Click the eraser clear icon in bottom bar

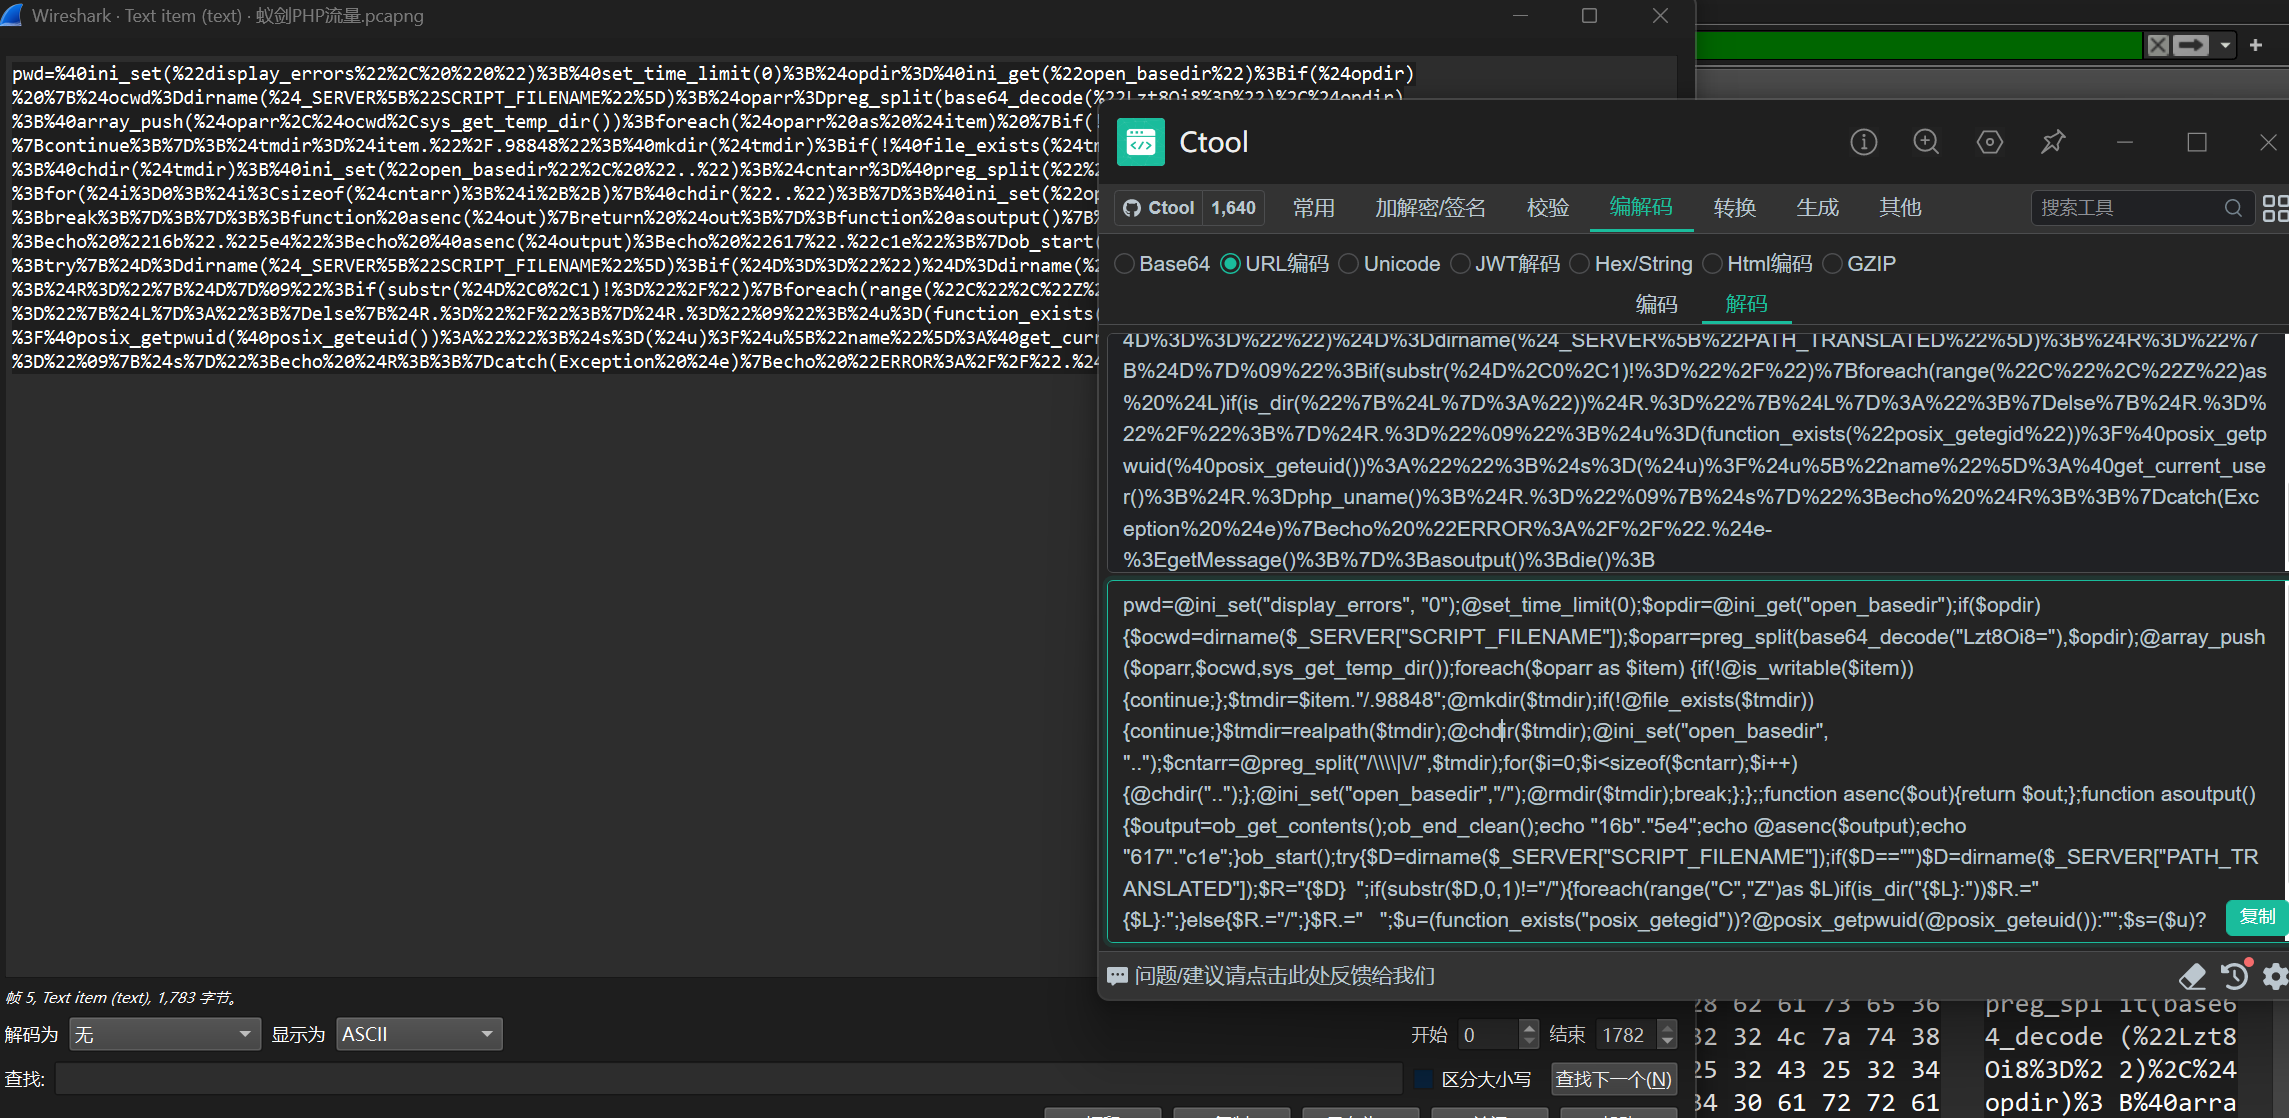(2192, 976)
